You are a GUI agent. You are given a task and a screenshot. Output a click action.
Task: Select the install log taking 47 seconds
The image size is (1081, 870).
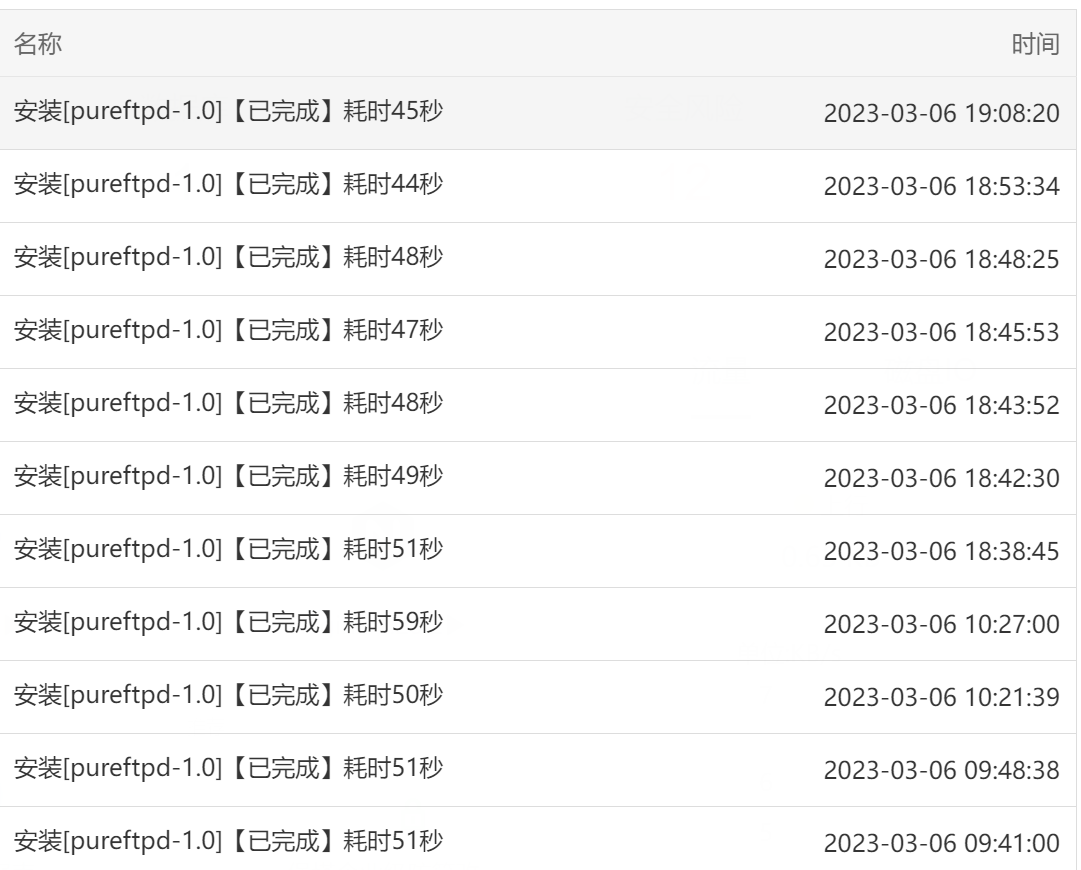[x=538, y=332]
